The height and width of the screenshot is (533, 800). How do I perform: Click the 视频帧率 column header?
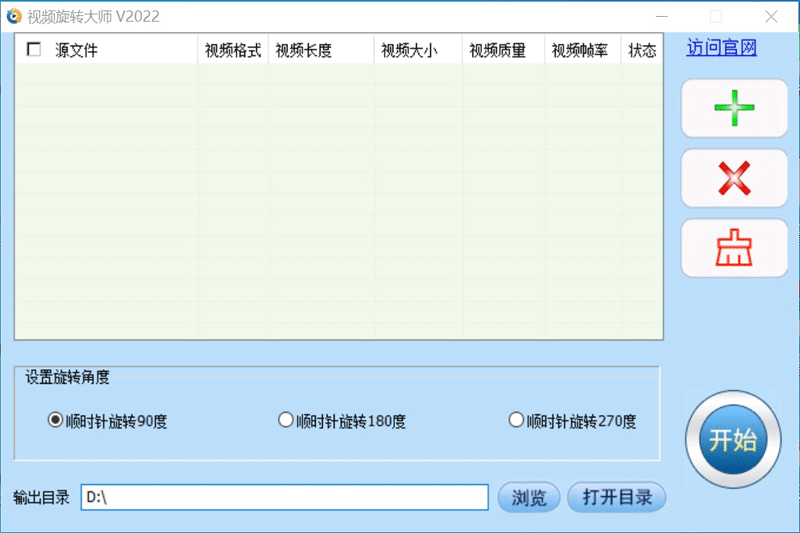(x=580, y=50)
